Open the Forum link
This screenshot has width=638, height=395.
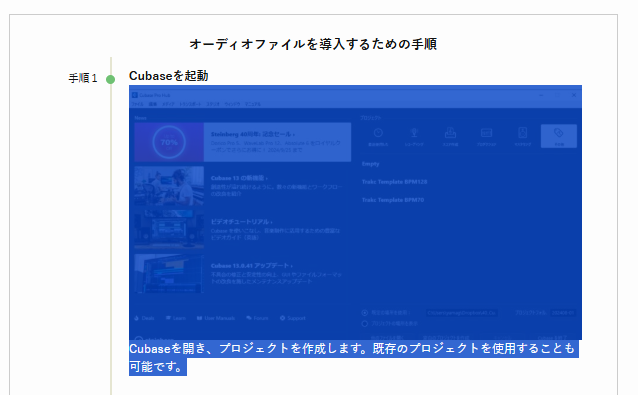point(257,318)
